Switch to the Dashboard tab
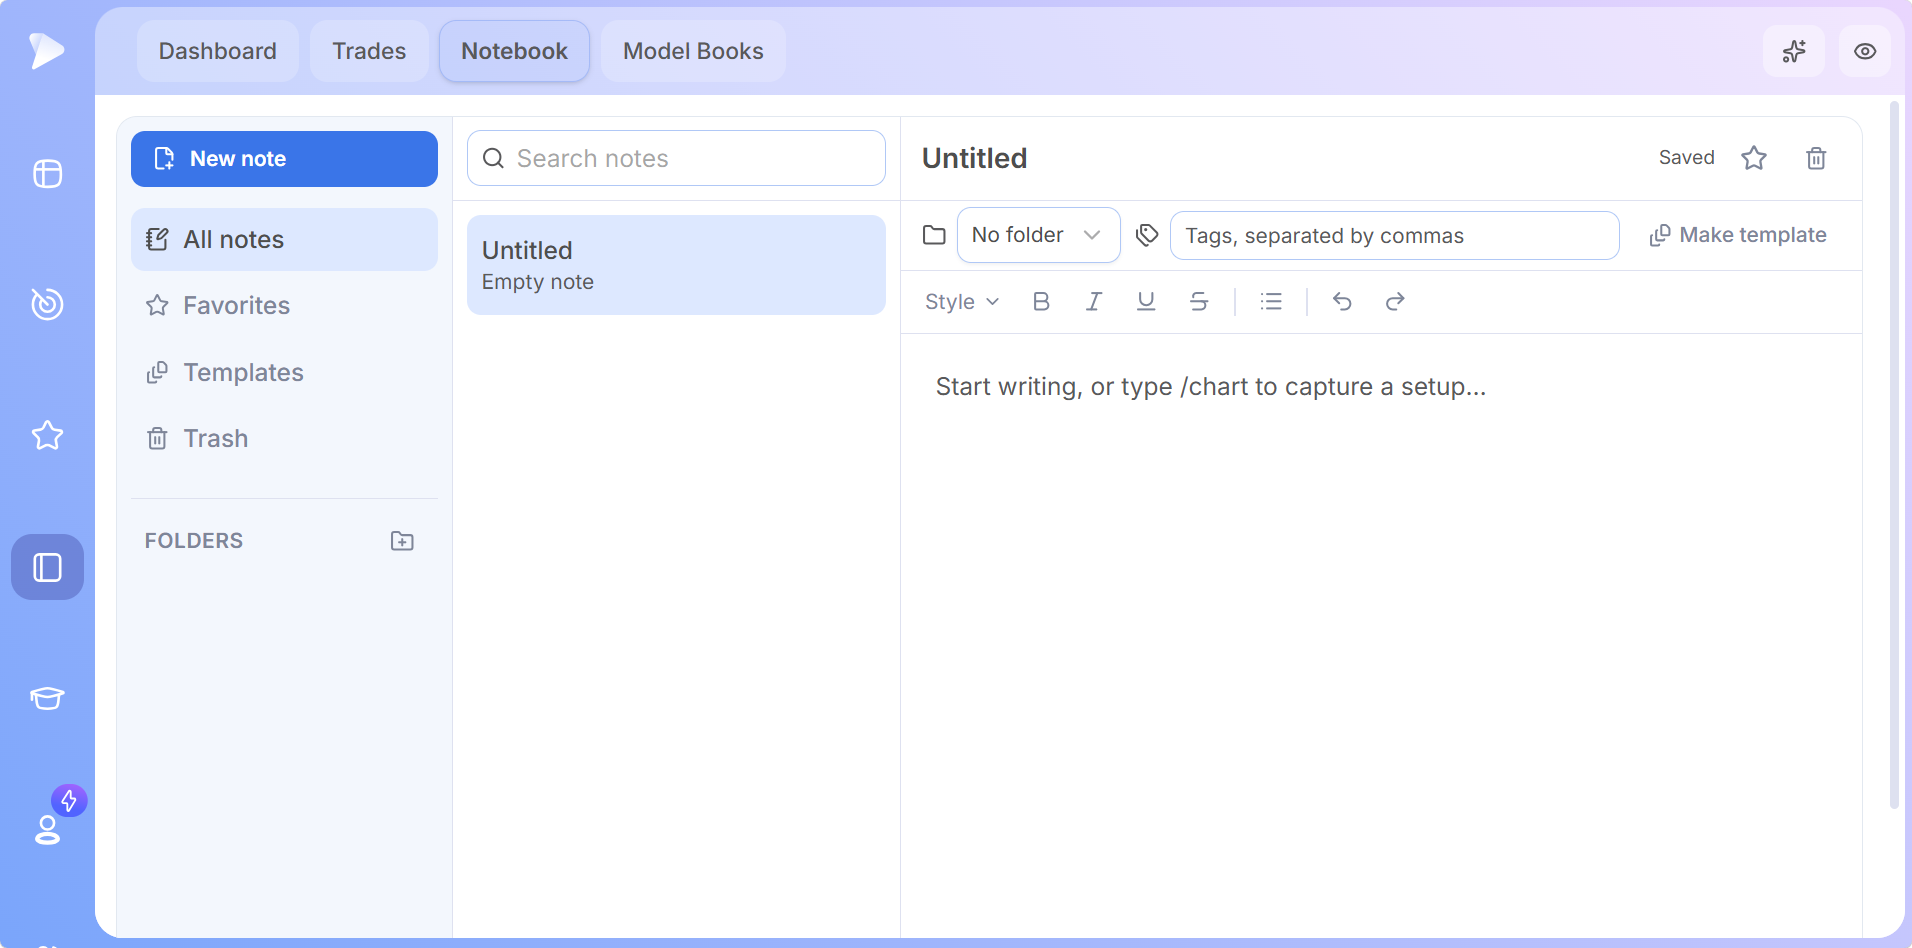 click(x=218, y=51)
